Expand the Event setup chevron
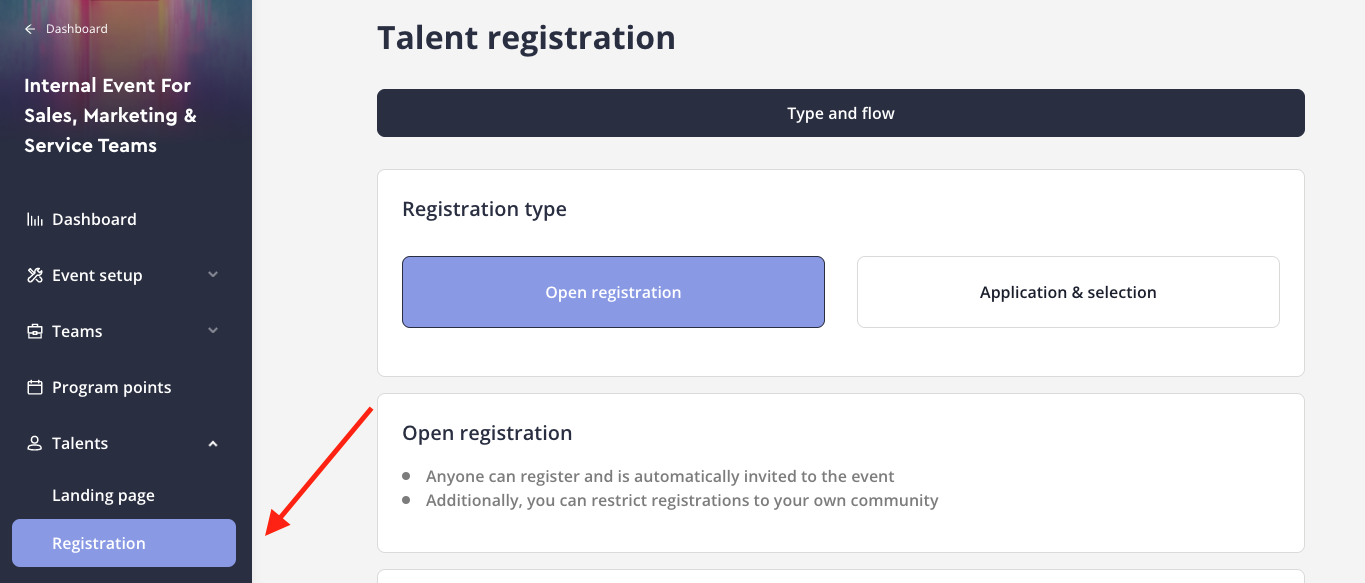1365x583 pixels. click(213, 275)
